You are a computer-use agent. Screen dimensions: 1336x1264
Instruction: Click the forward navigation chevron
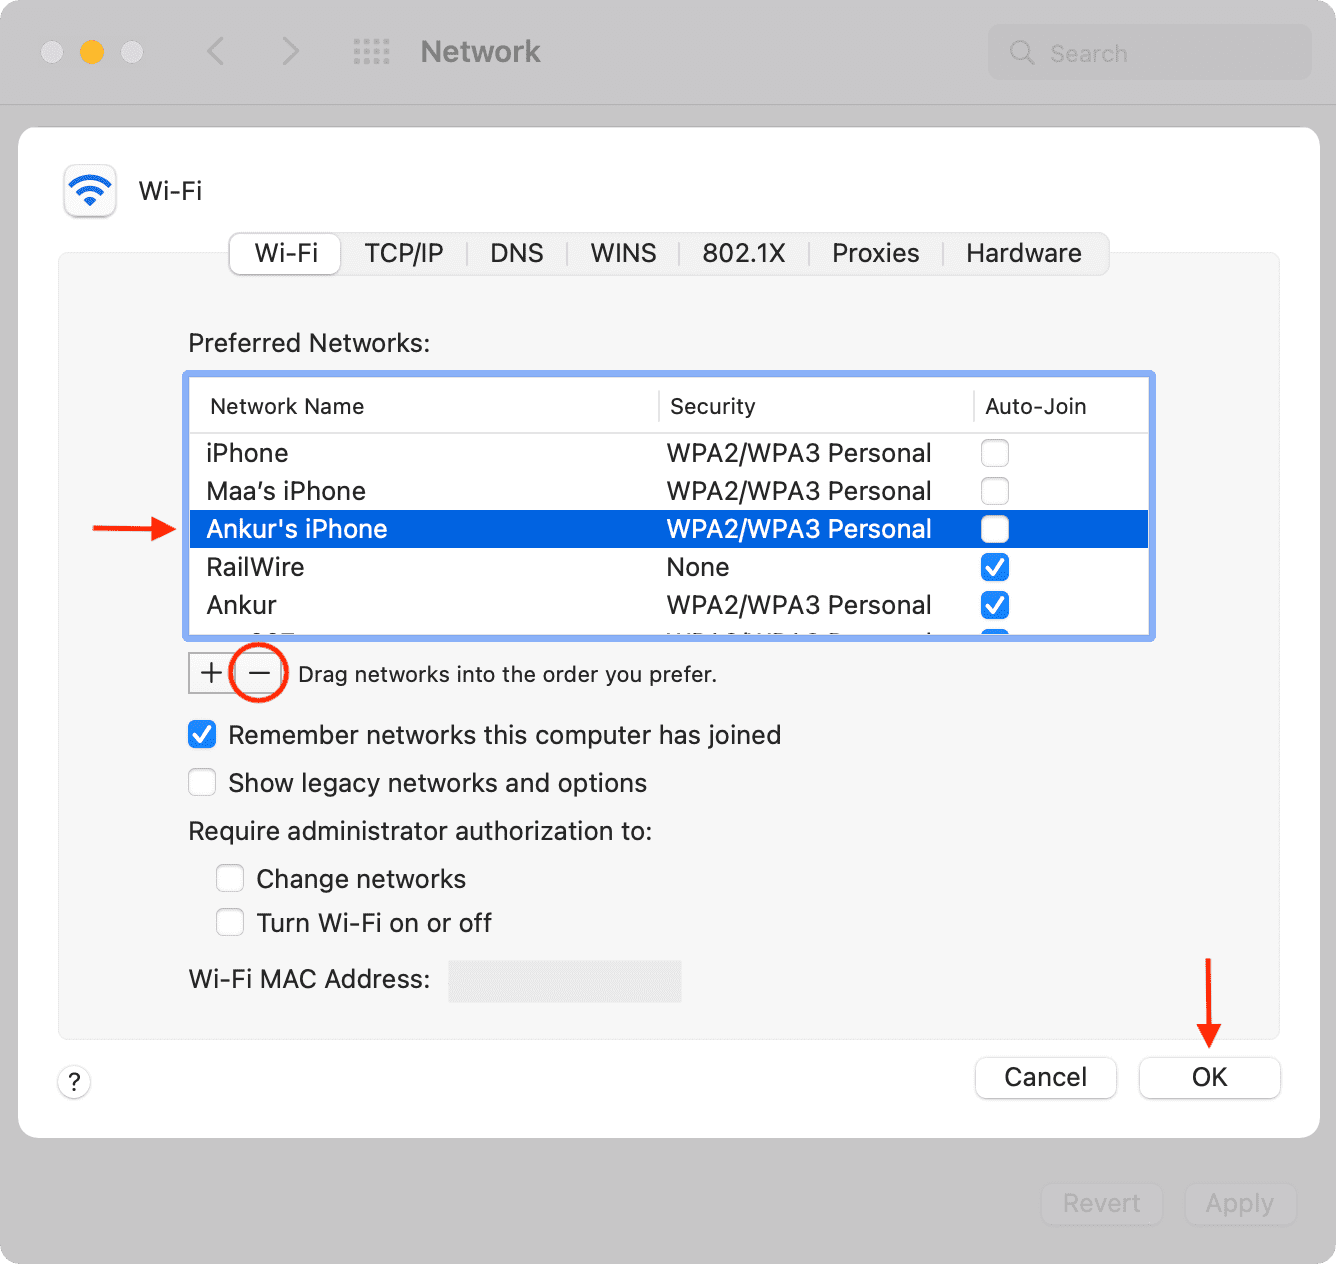pos(290,51)
